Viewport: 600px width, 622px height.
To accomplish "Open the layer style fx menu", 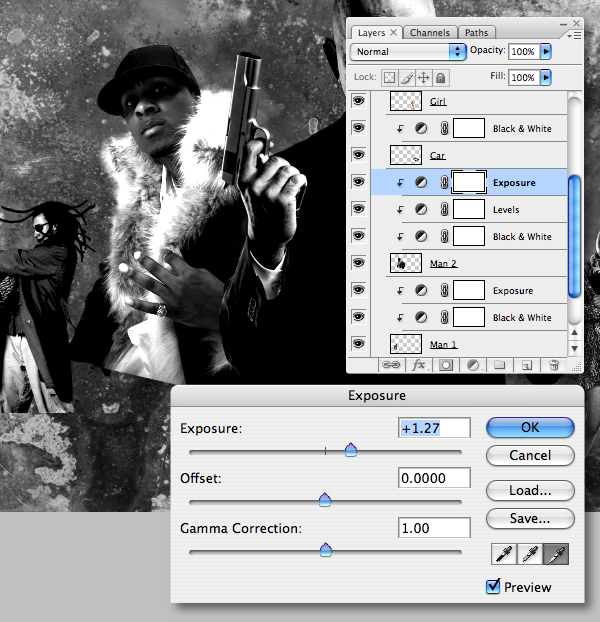I will [420, 365].
